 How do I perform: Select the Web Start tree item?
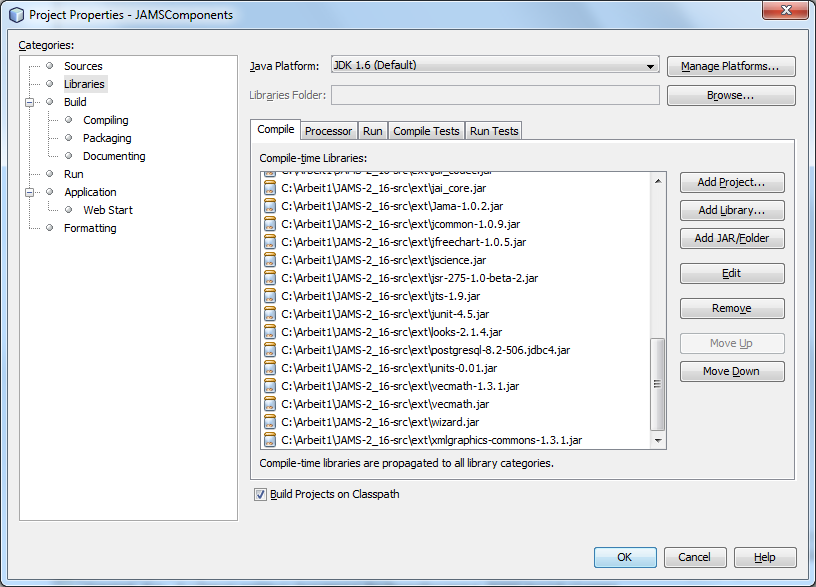click(x=107, y=210)
